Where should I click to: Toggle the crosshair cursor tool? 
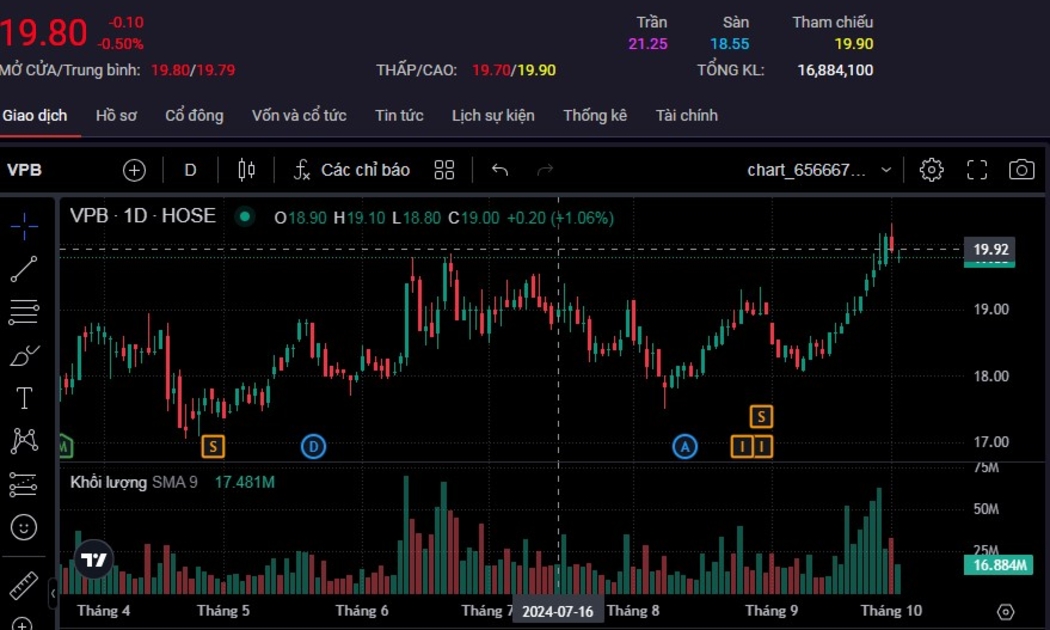tap(24, 226)
